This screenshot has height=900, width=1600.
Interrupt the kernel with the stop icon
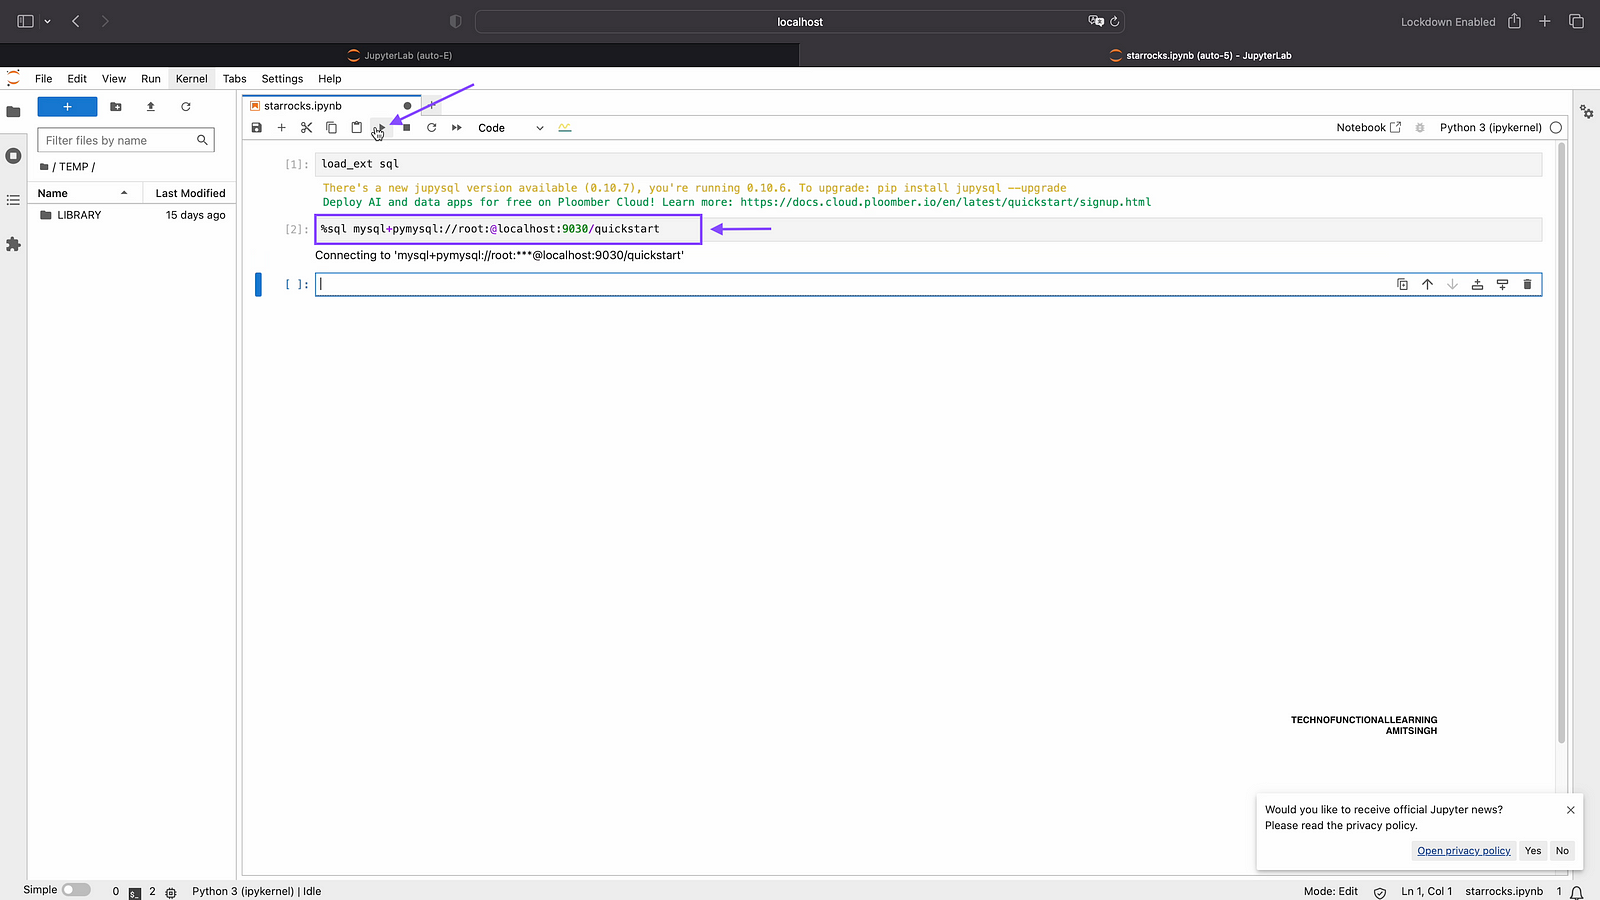click(x=407, y=128)
